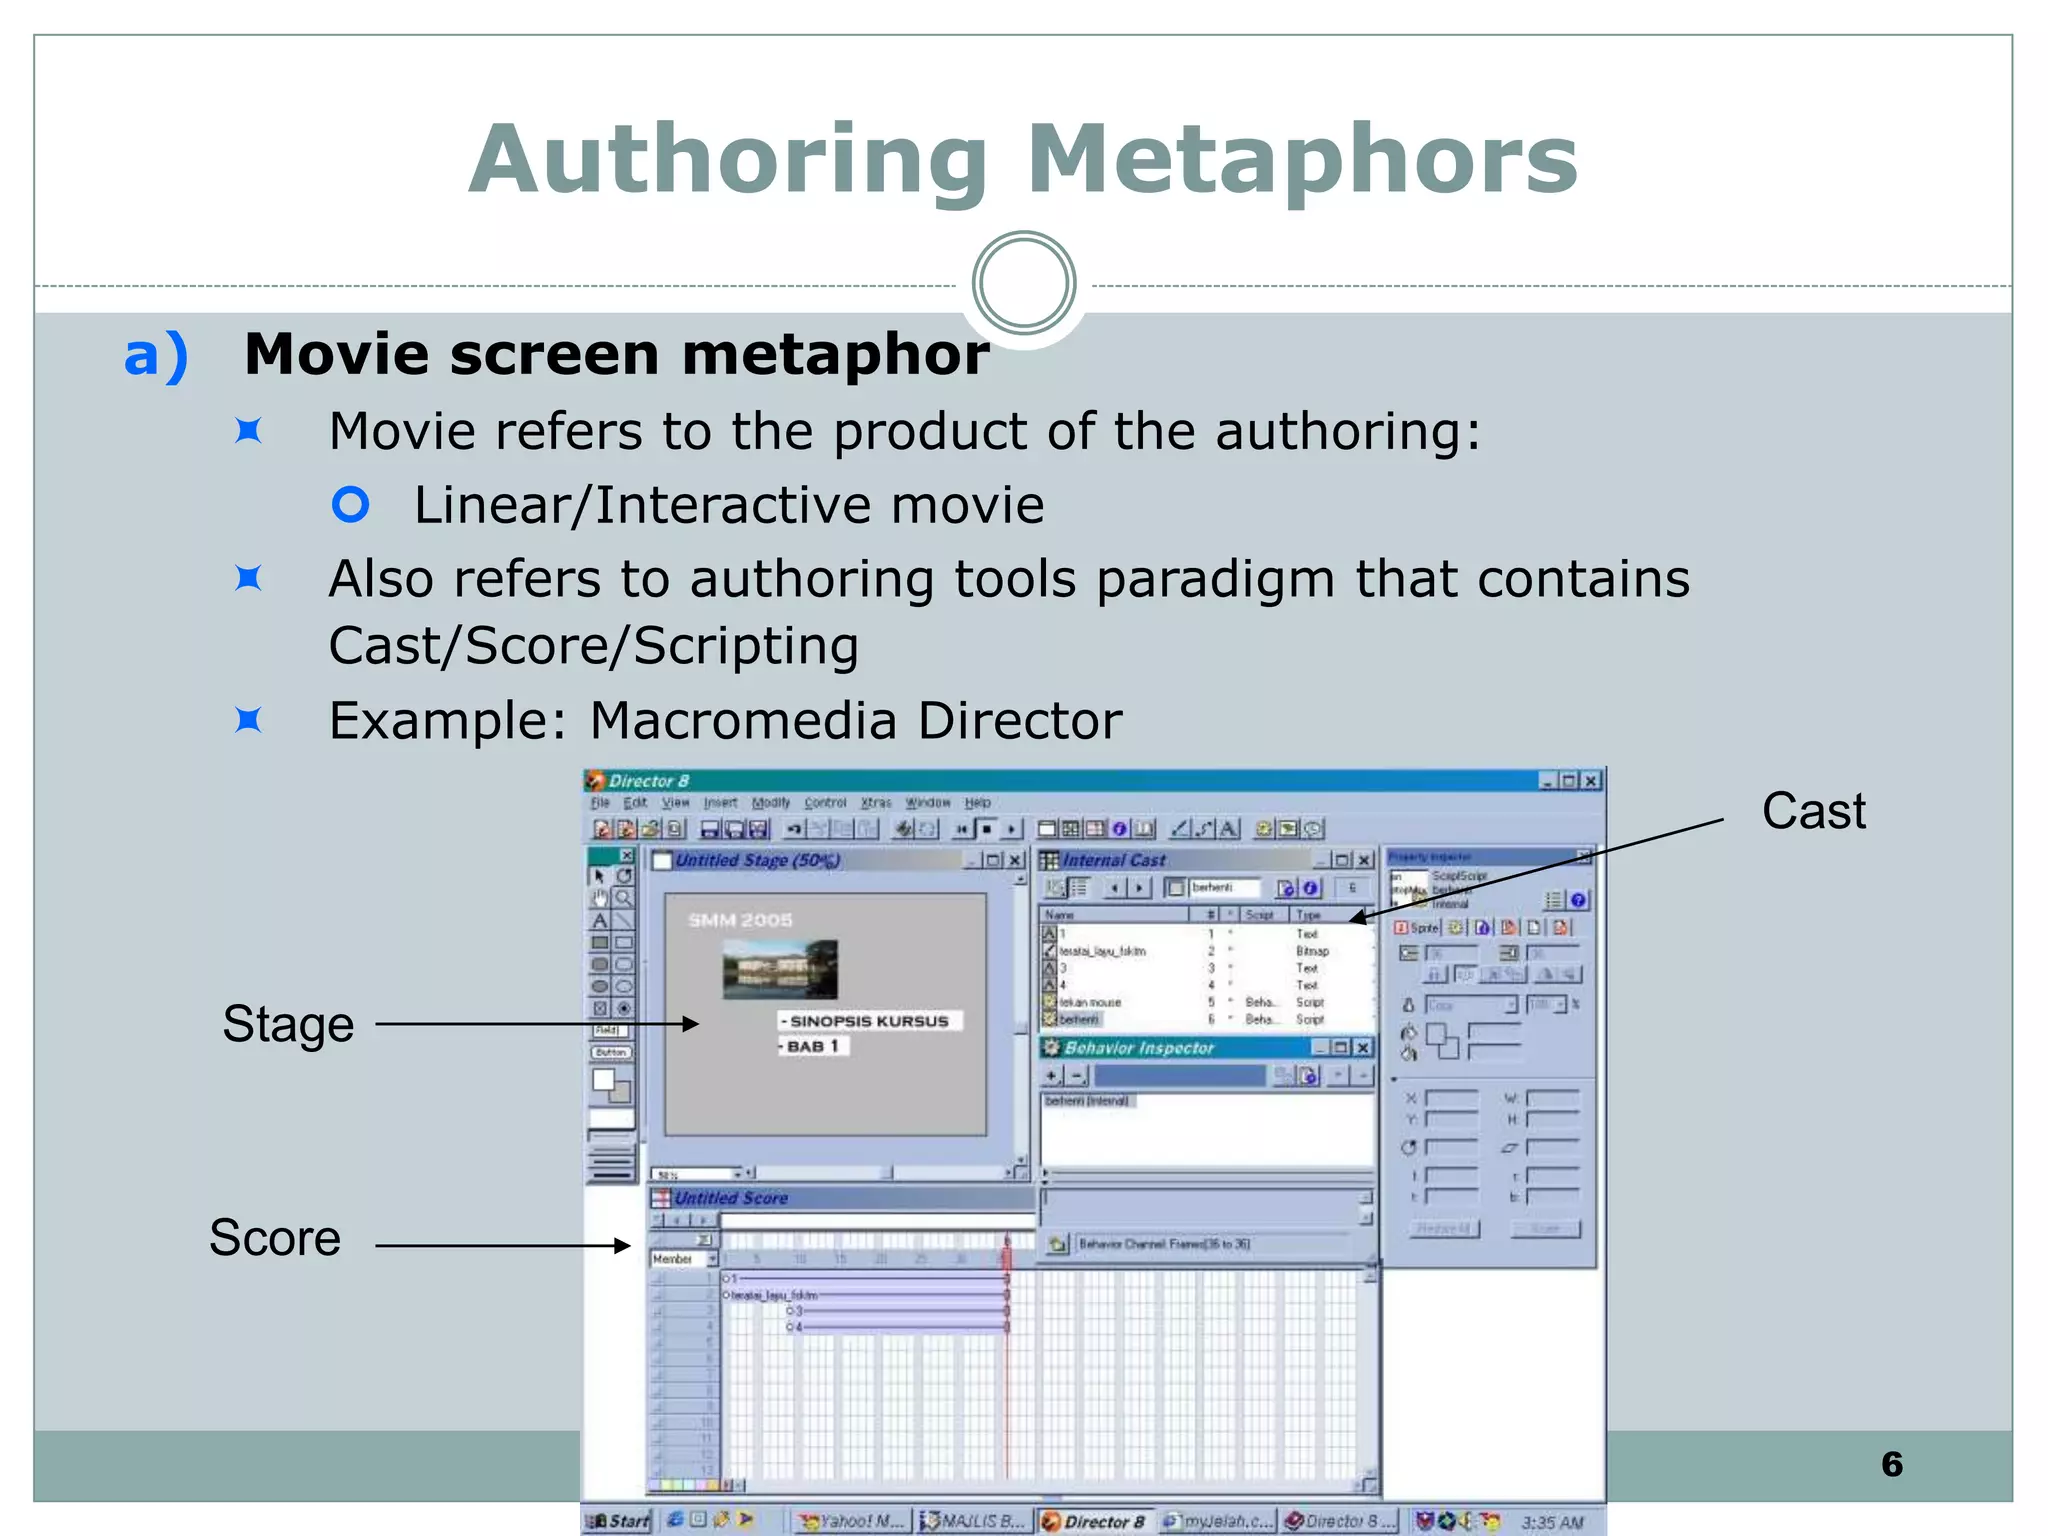Viewport: 2048px width, 1536px height.
Task: Open cast member script button
Action: pyautogui.click(x=1286, y=888)
